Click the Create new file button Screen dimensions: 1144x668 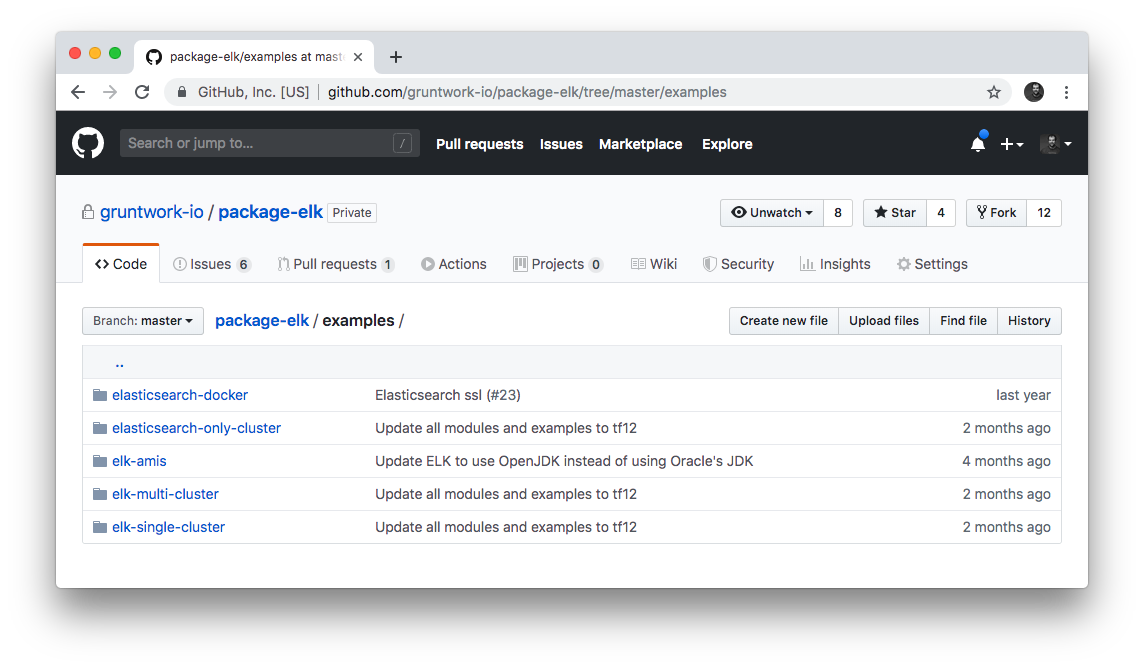click(x=783, y=321)
